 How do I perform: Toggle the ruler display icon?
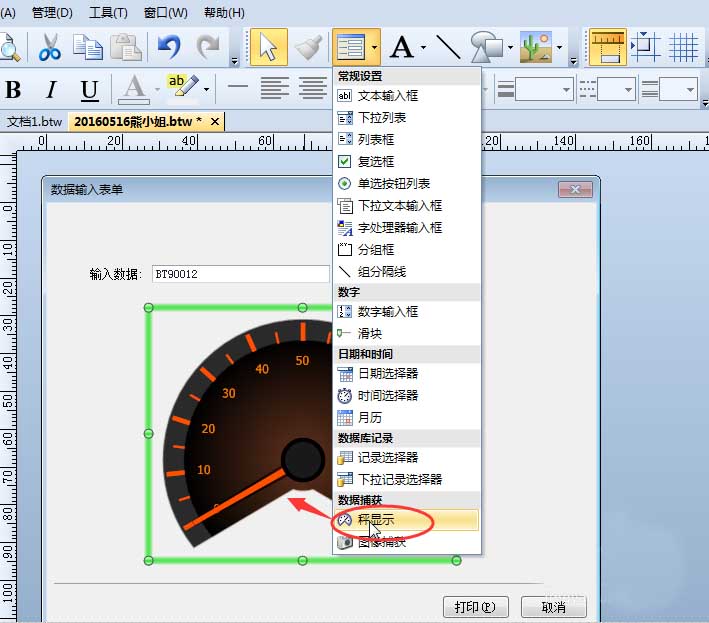(608, 47)
